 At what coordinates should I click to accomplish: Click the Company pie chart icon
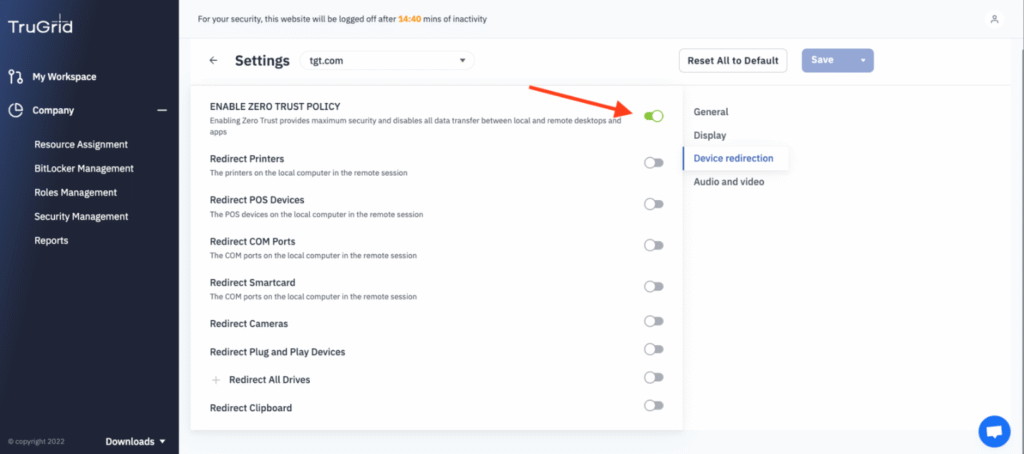click(x=16, y=110)
